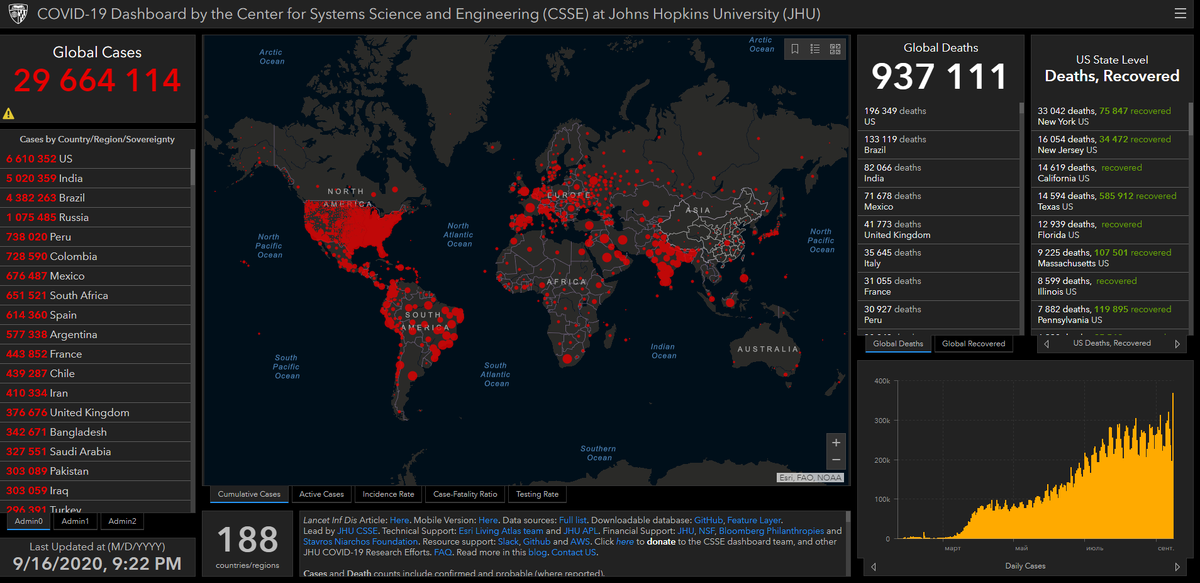
Task: Select India in the cases list
Action: coord(95,178)
